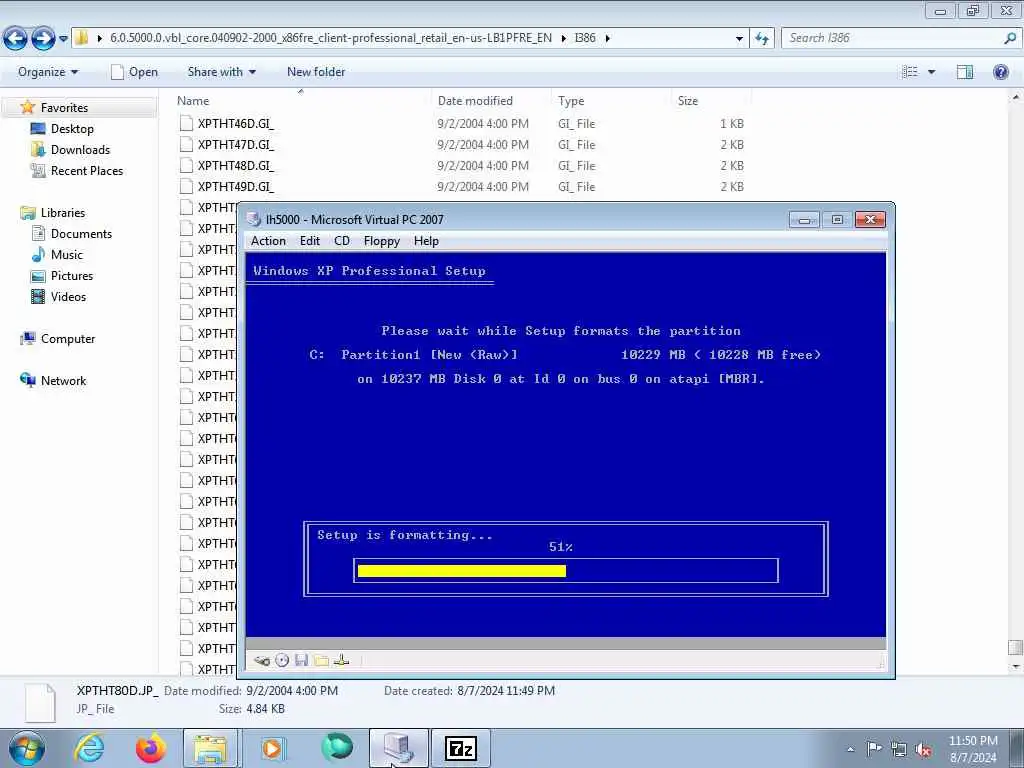1024x768 pixels.
Task: Click the taskbar clock showing 11:50 PM
Action: (x=972, y=749)
